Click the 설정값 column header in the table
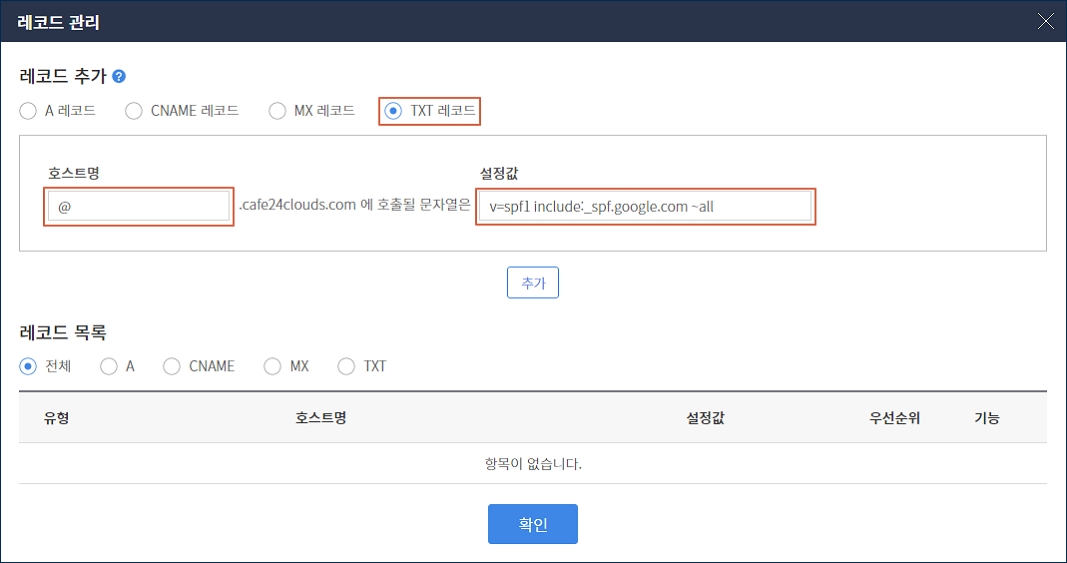Image resolution: width=1067 pixels, height=563 pixels. pyautogui.click(x=704, y=418)
